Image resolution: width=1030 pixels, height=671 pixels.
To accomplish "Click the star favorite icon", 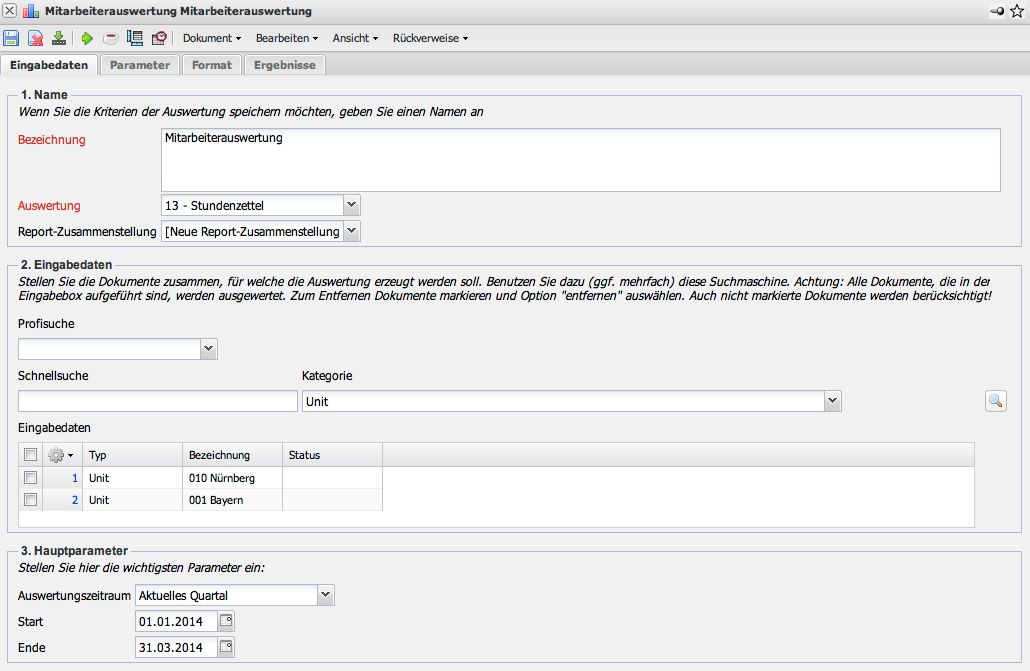I will click(1017, 11).
